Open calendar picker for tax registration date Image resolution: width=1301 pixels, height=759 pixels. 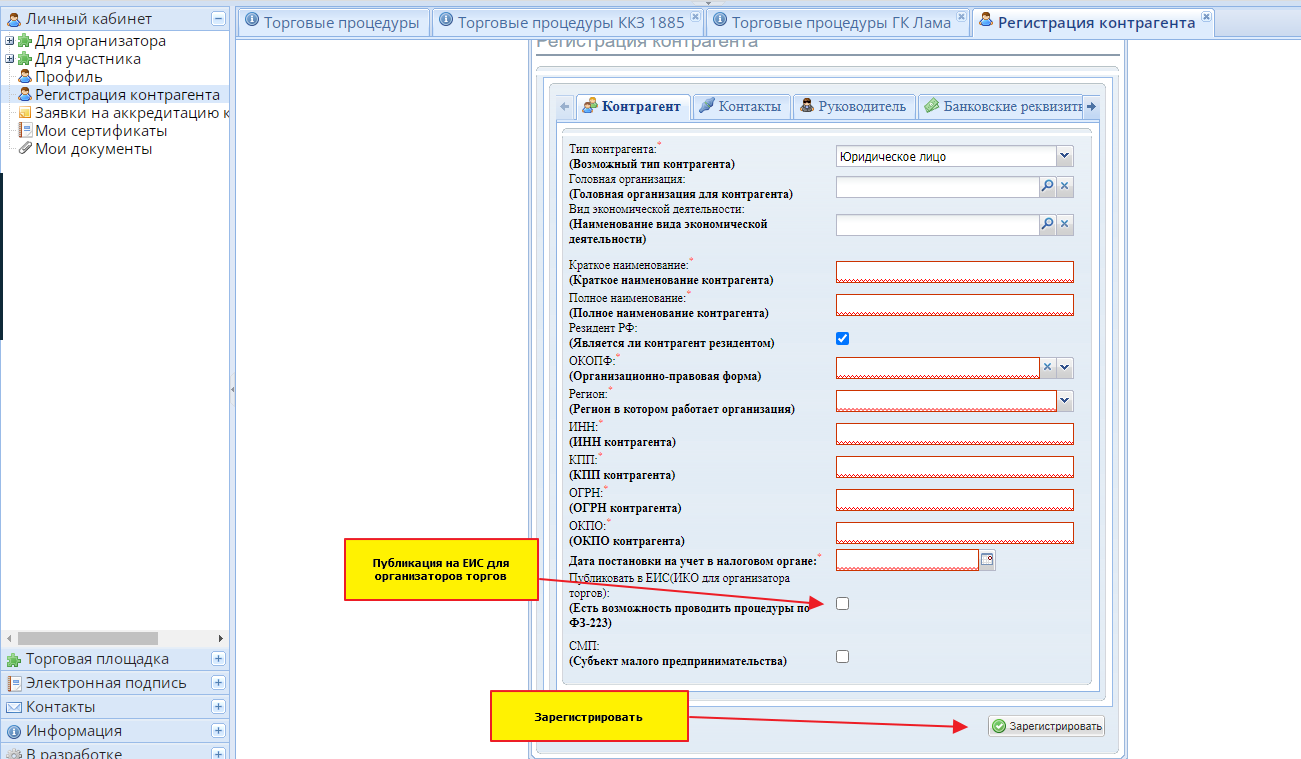tap(987, 560)
